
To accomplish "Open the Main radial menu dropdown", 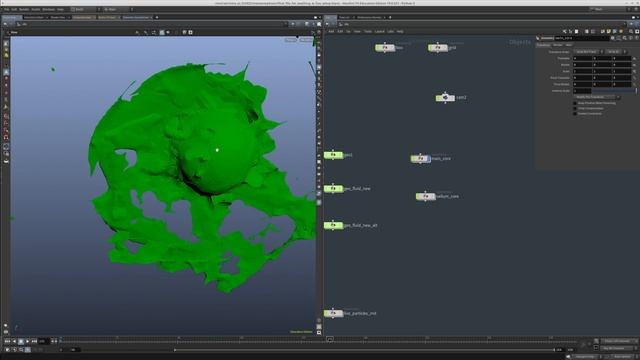I will (118, 9).
